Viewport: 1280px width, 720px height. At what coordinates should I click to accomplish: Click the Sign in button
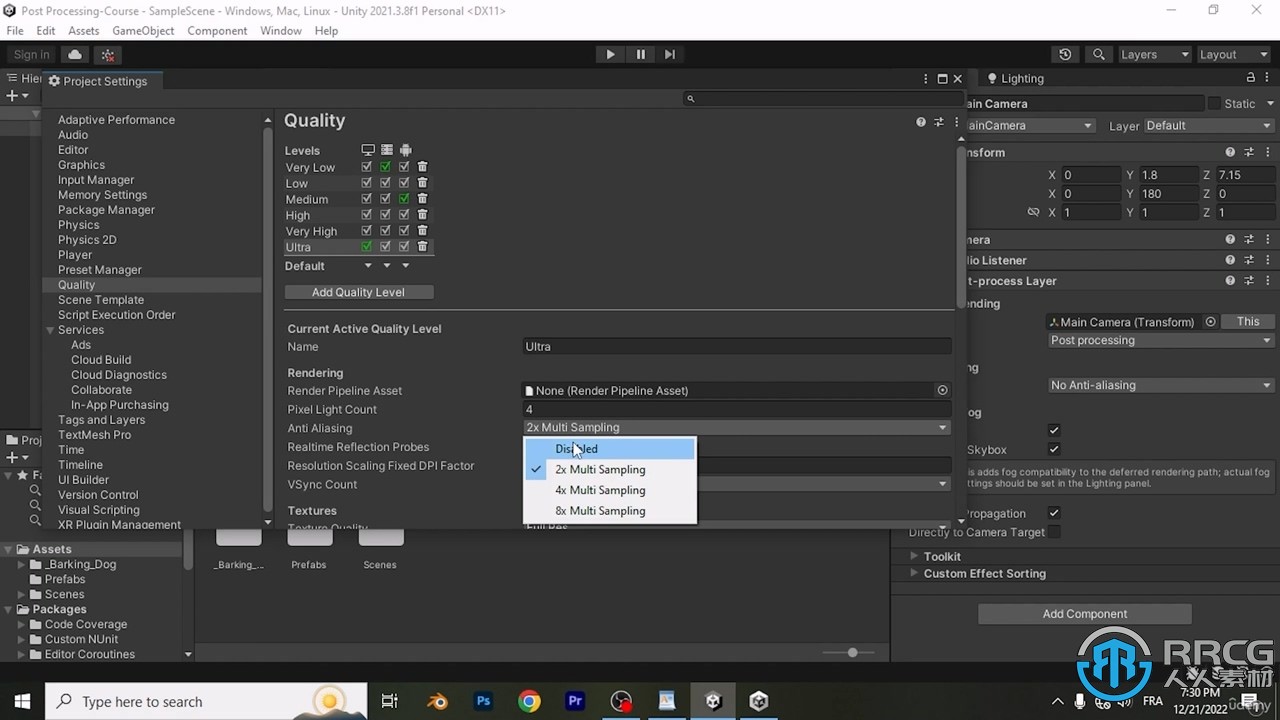pyautogui.click(x=32, y=55)
